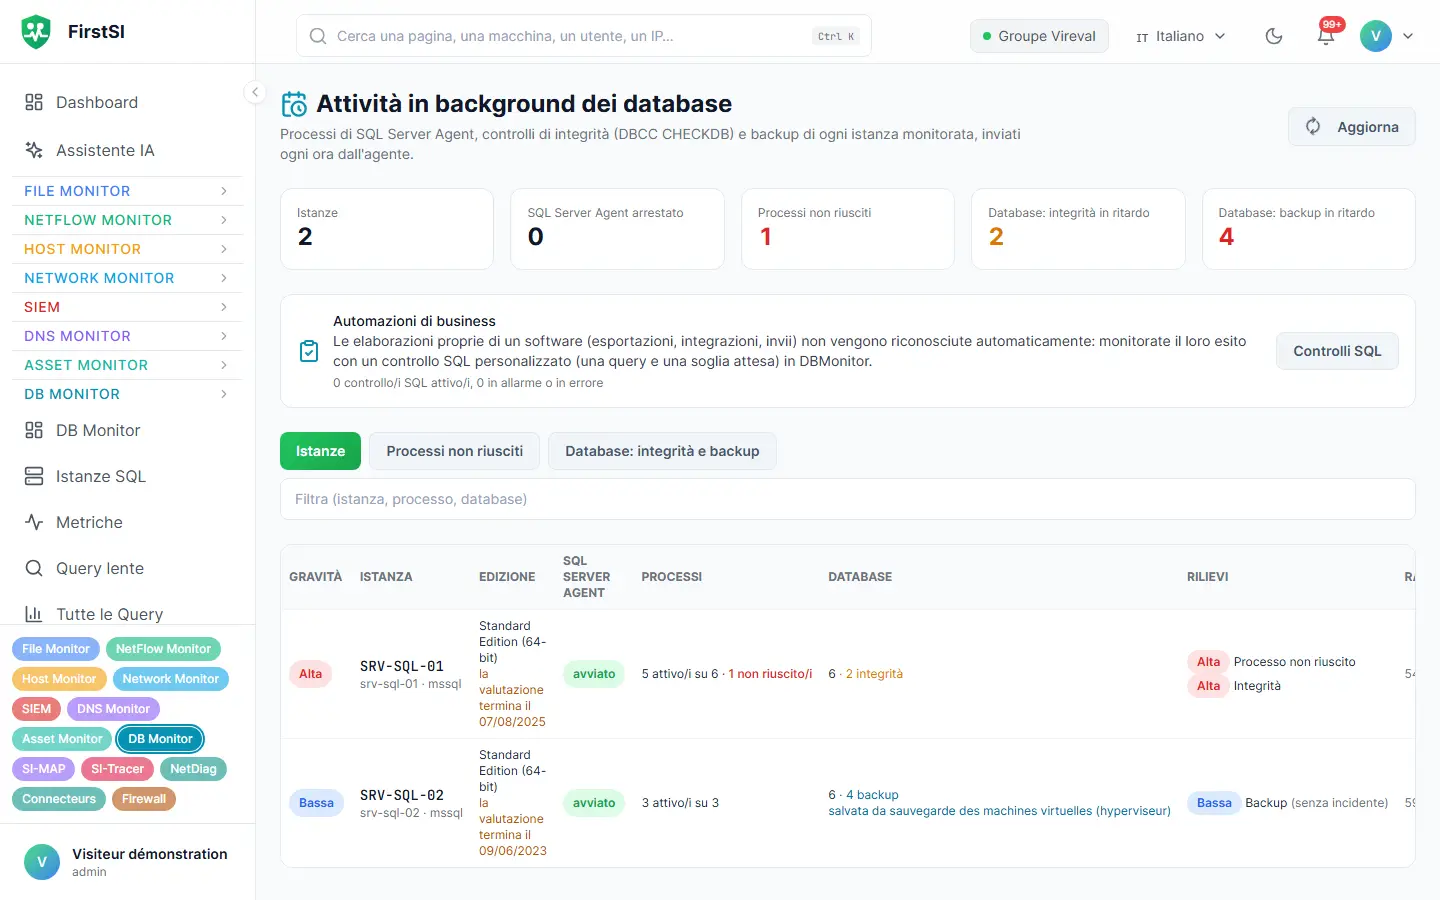Screen dimensions: 1440x900
Task: Expand the ASSET MONITOR section
Action: 127,365
